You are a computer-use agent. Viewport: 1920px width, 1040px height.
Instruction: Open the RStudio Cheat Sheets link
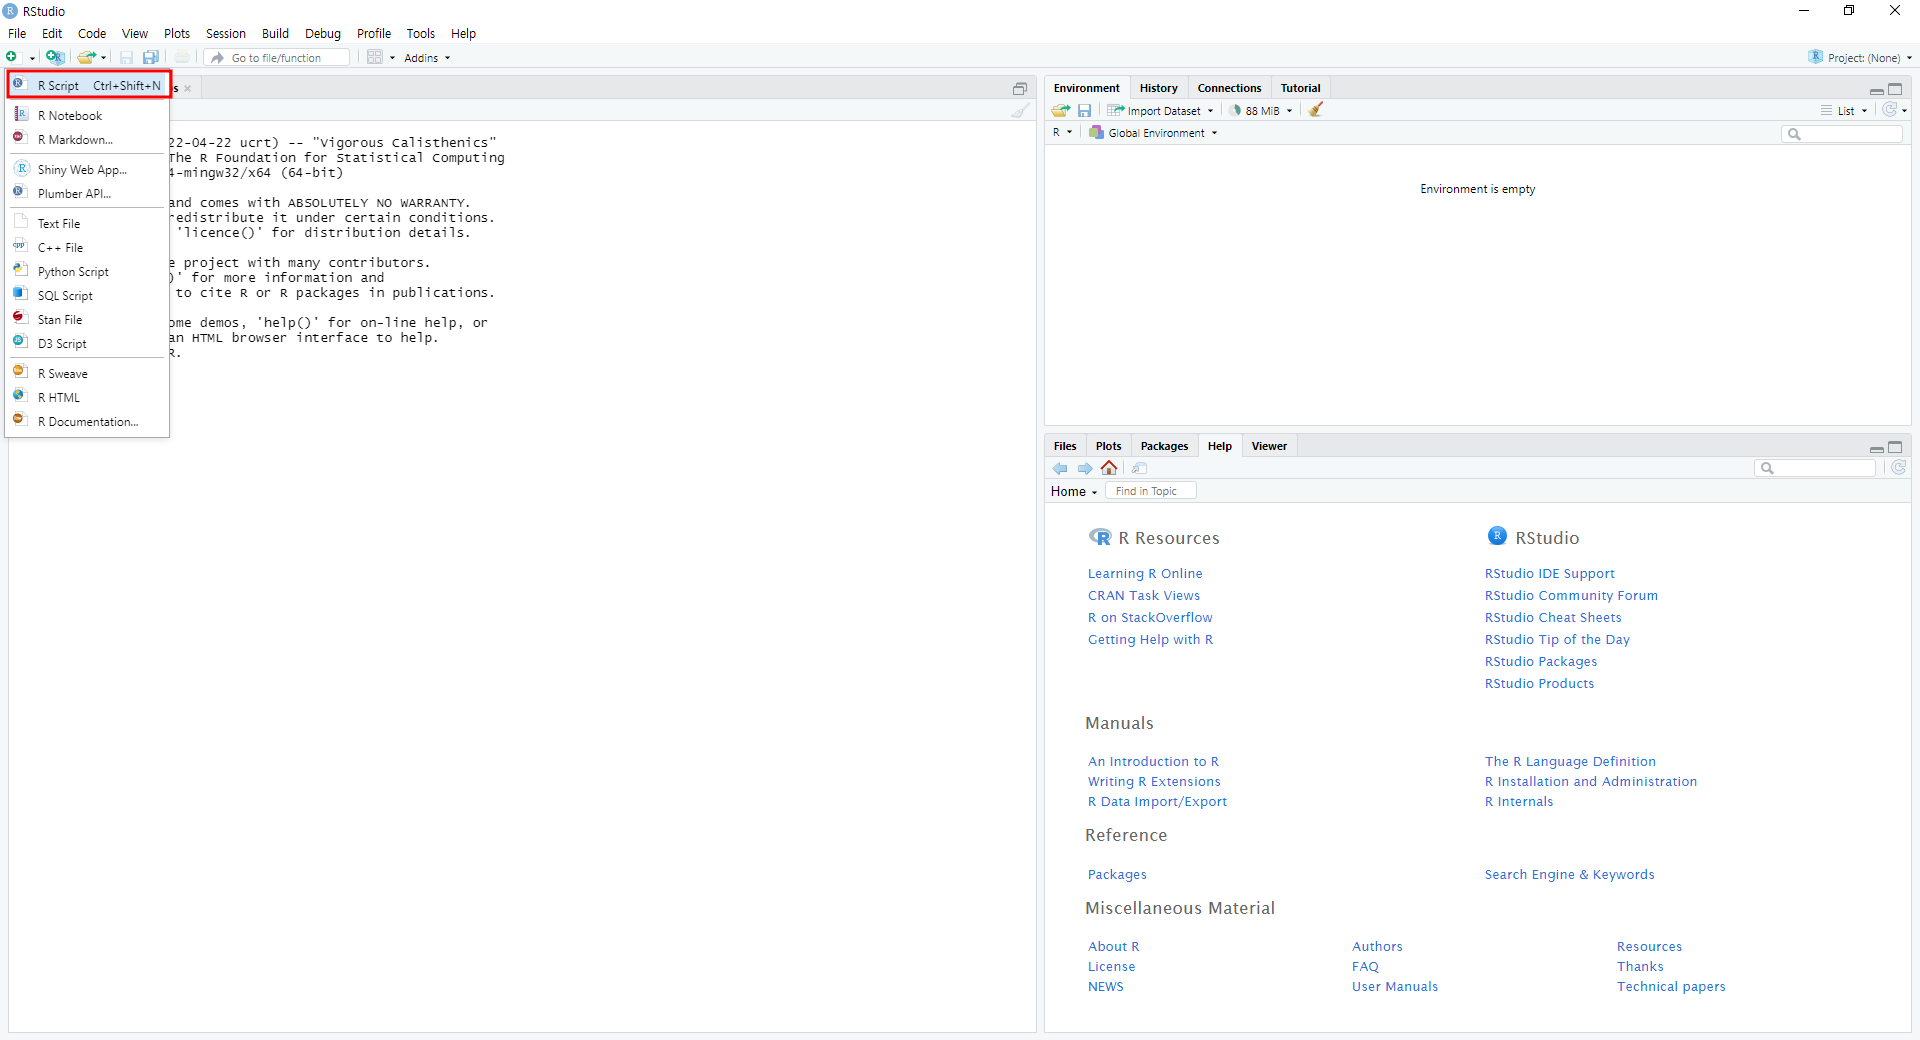point(1553,617)
